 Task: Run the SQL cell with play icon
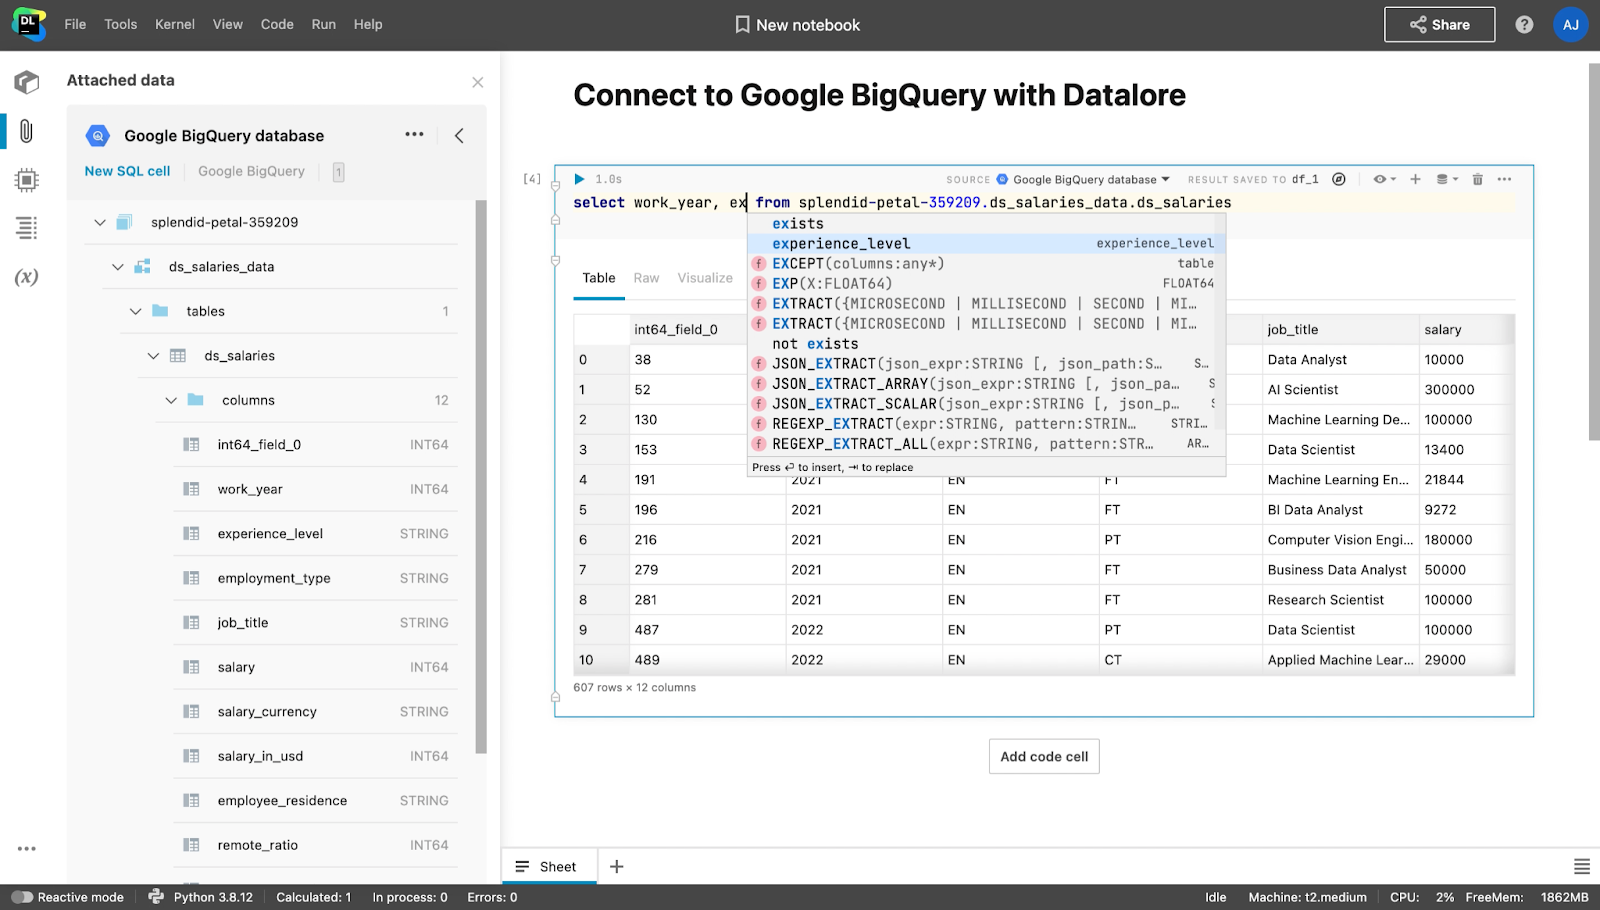[579, 179]
